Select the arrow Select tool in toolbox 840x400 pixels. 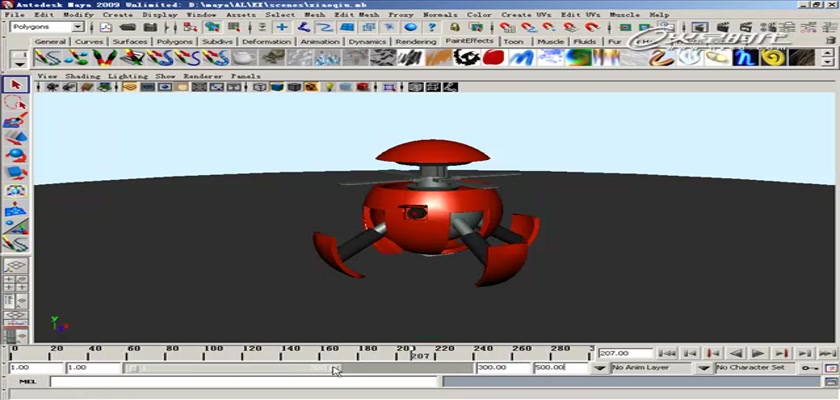coord(15,85)
